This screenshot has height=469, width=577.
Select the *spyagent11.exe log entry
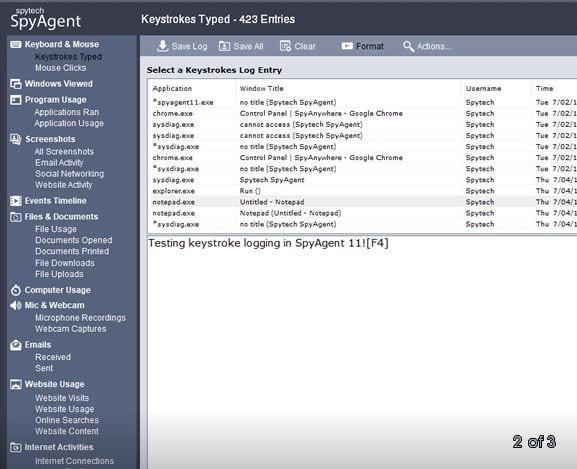pos(362,102)
